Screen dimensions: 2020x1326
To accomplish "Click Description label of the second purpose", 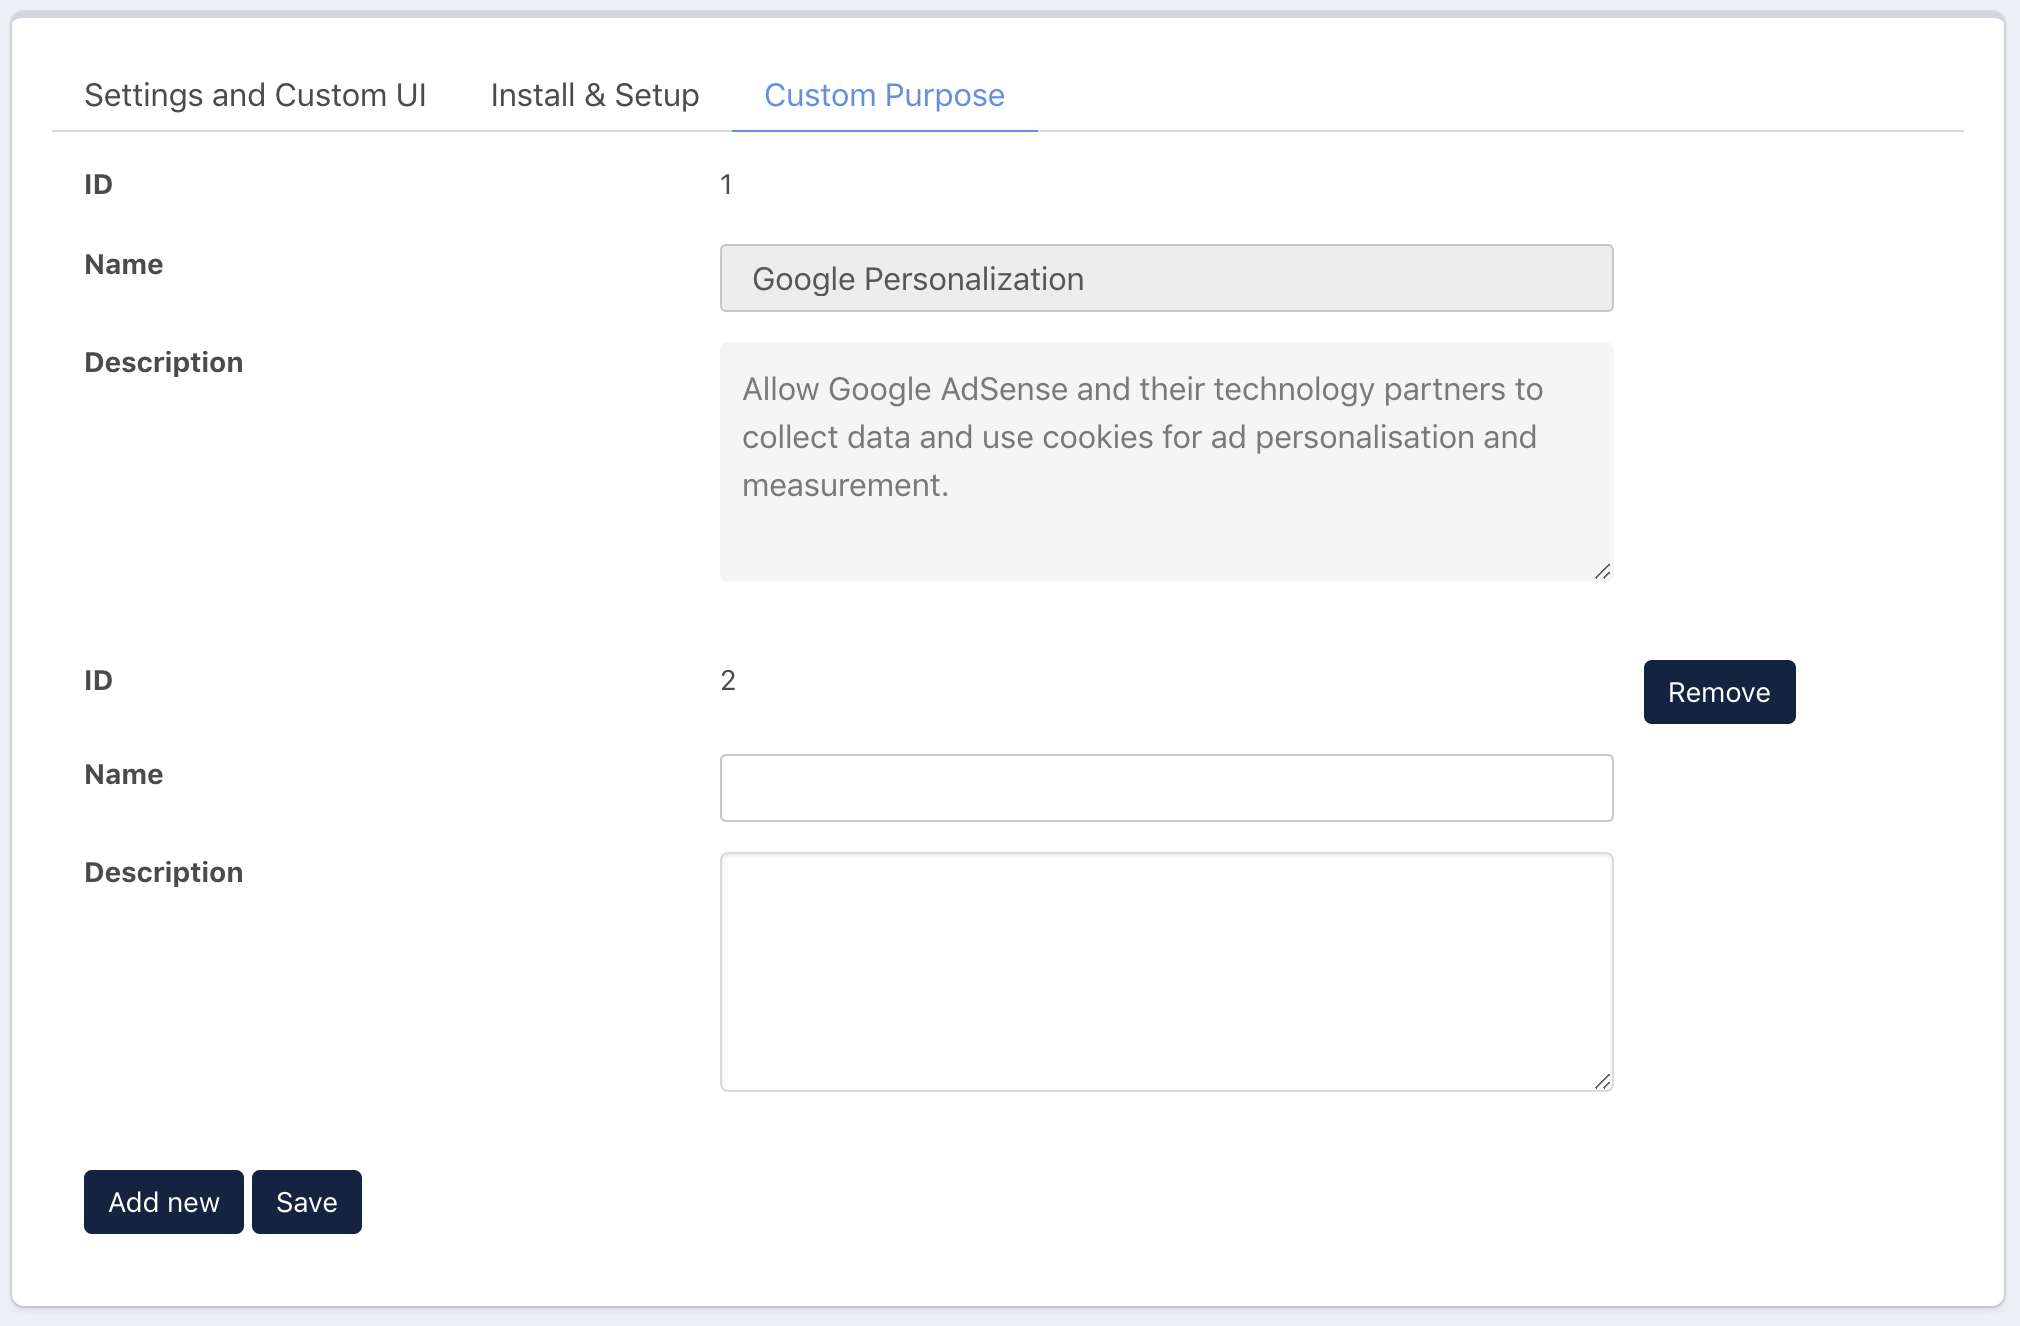I will click(163, 872).
